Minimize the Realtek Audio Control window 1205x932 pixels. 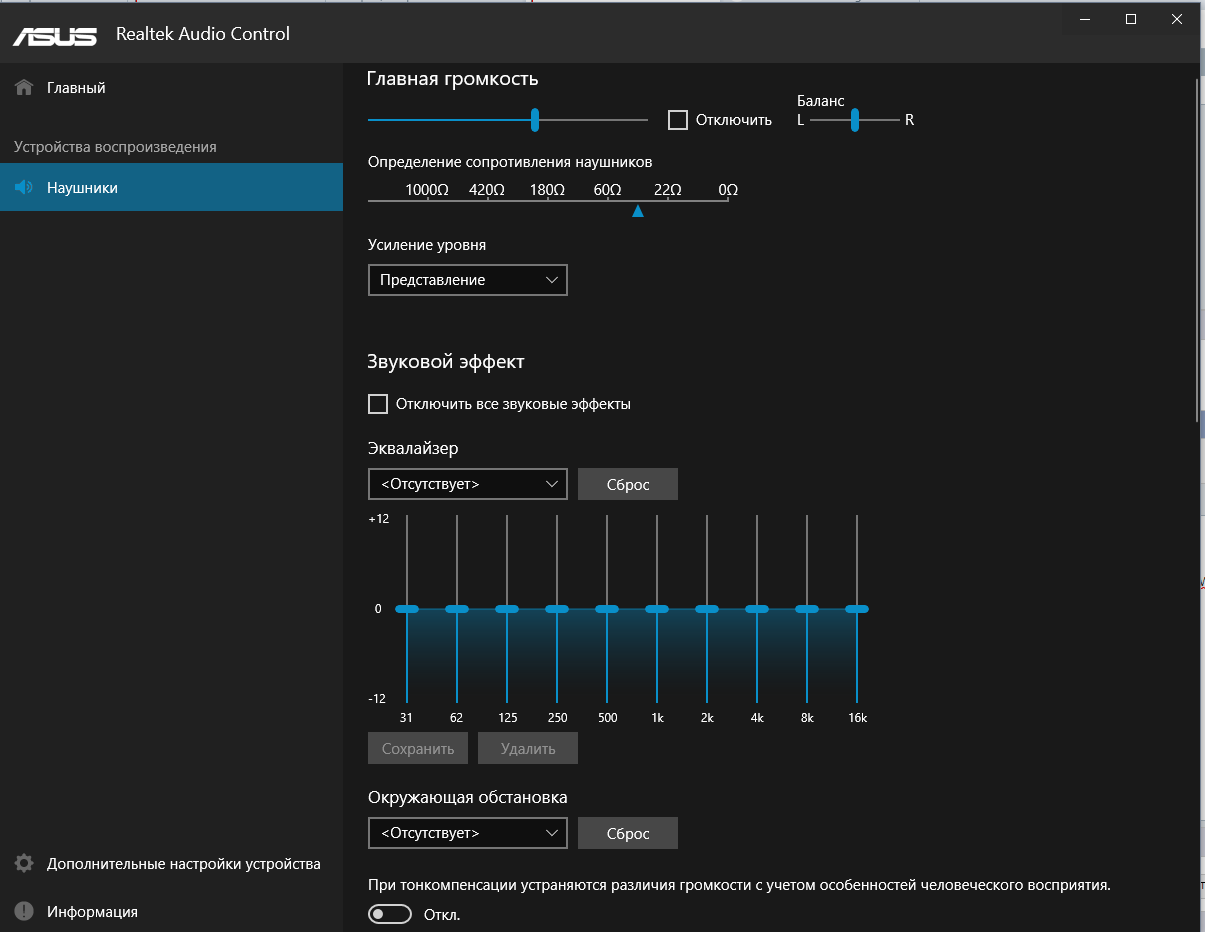point(1084,19)
